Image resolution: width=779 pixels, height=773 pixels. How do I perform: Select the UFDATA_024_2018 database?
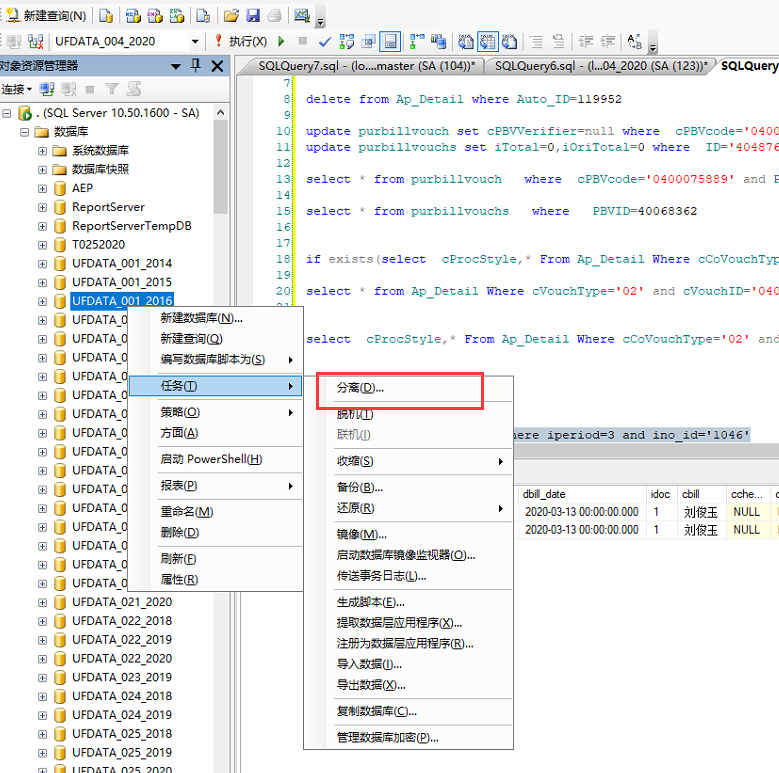[122, 696]
